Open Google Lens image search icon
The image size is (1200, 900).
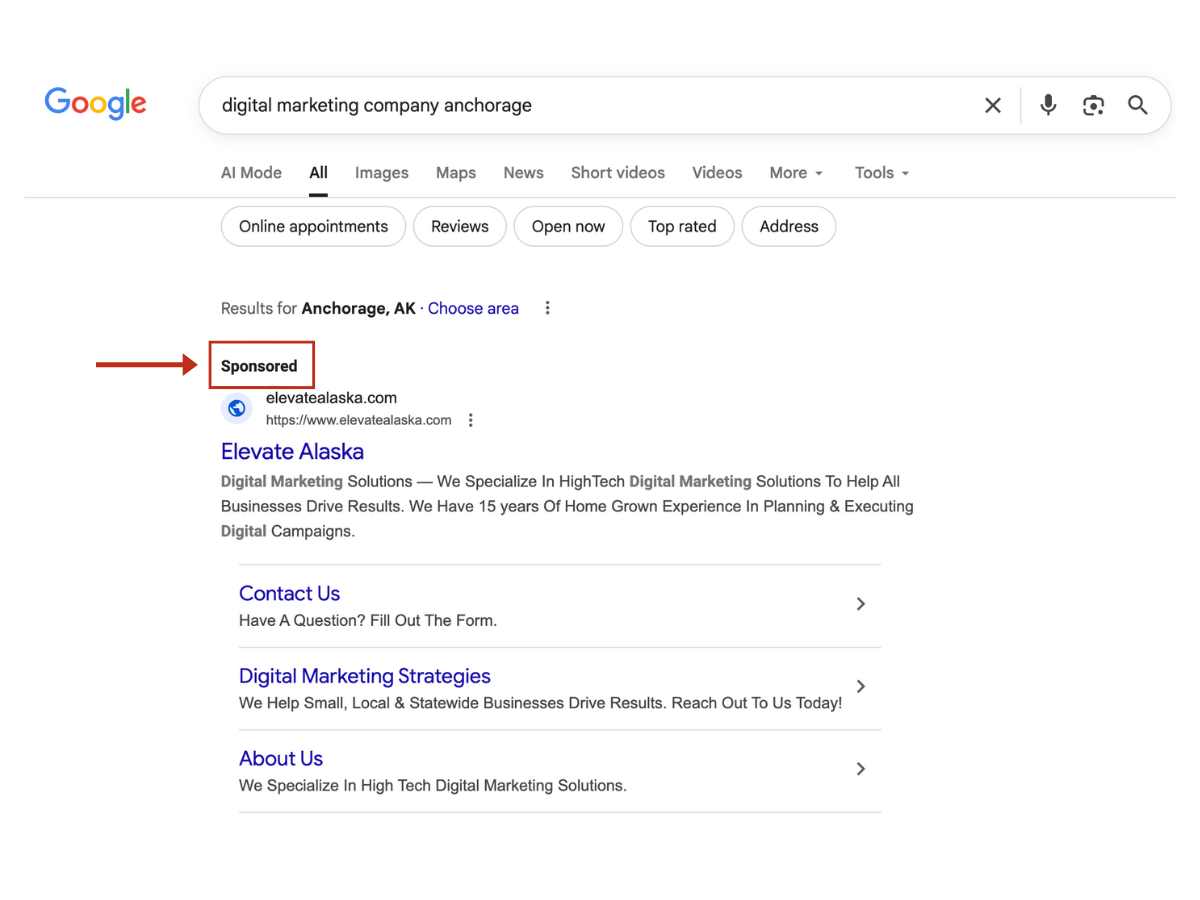click(x=1093, y=105)
